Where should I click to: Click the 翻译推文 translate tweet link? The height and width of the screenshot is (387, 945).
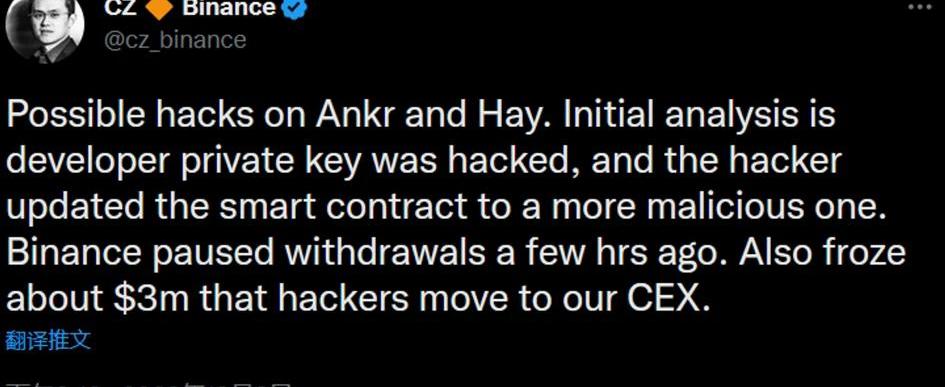[48, 341]
